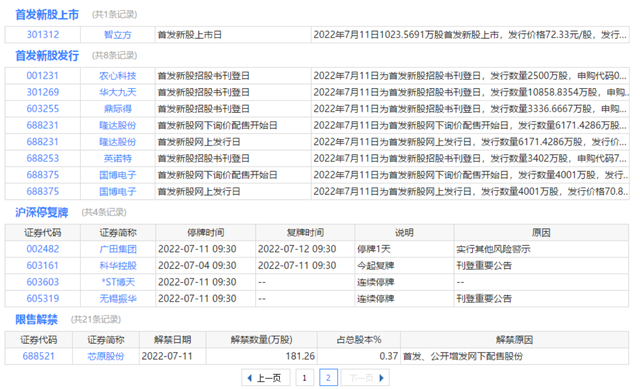Click the 解禁日期 column header
The width and height of the screenshot is (640, 389).
pos(173,340)
